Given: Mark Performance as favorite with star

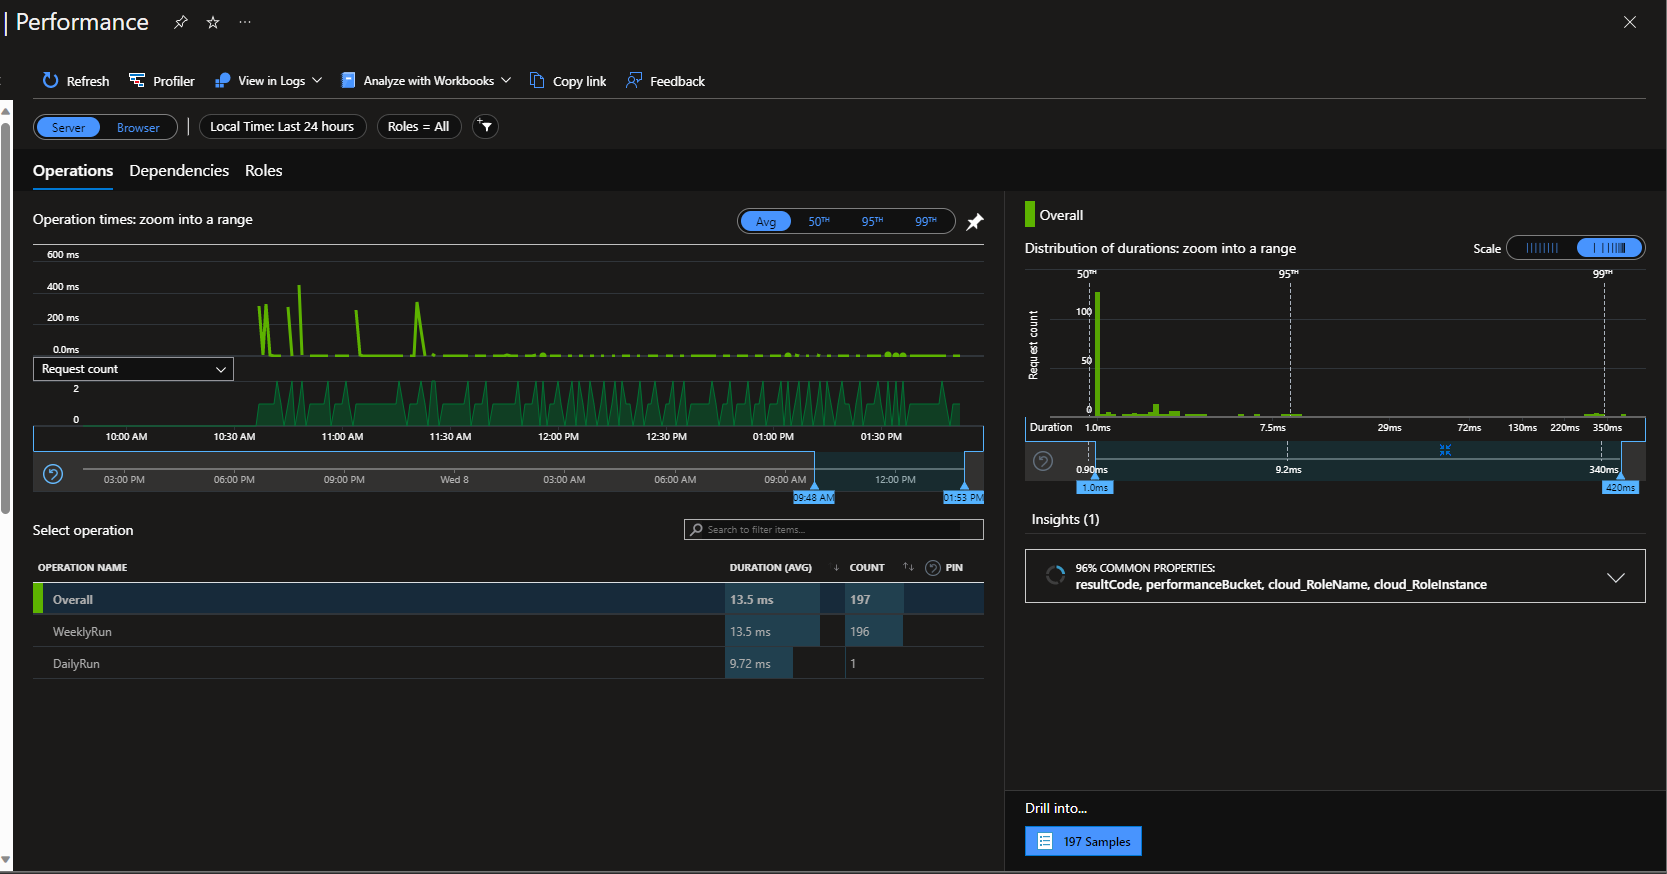Looking at the screenshot, I should [x=213, y=22].
